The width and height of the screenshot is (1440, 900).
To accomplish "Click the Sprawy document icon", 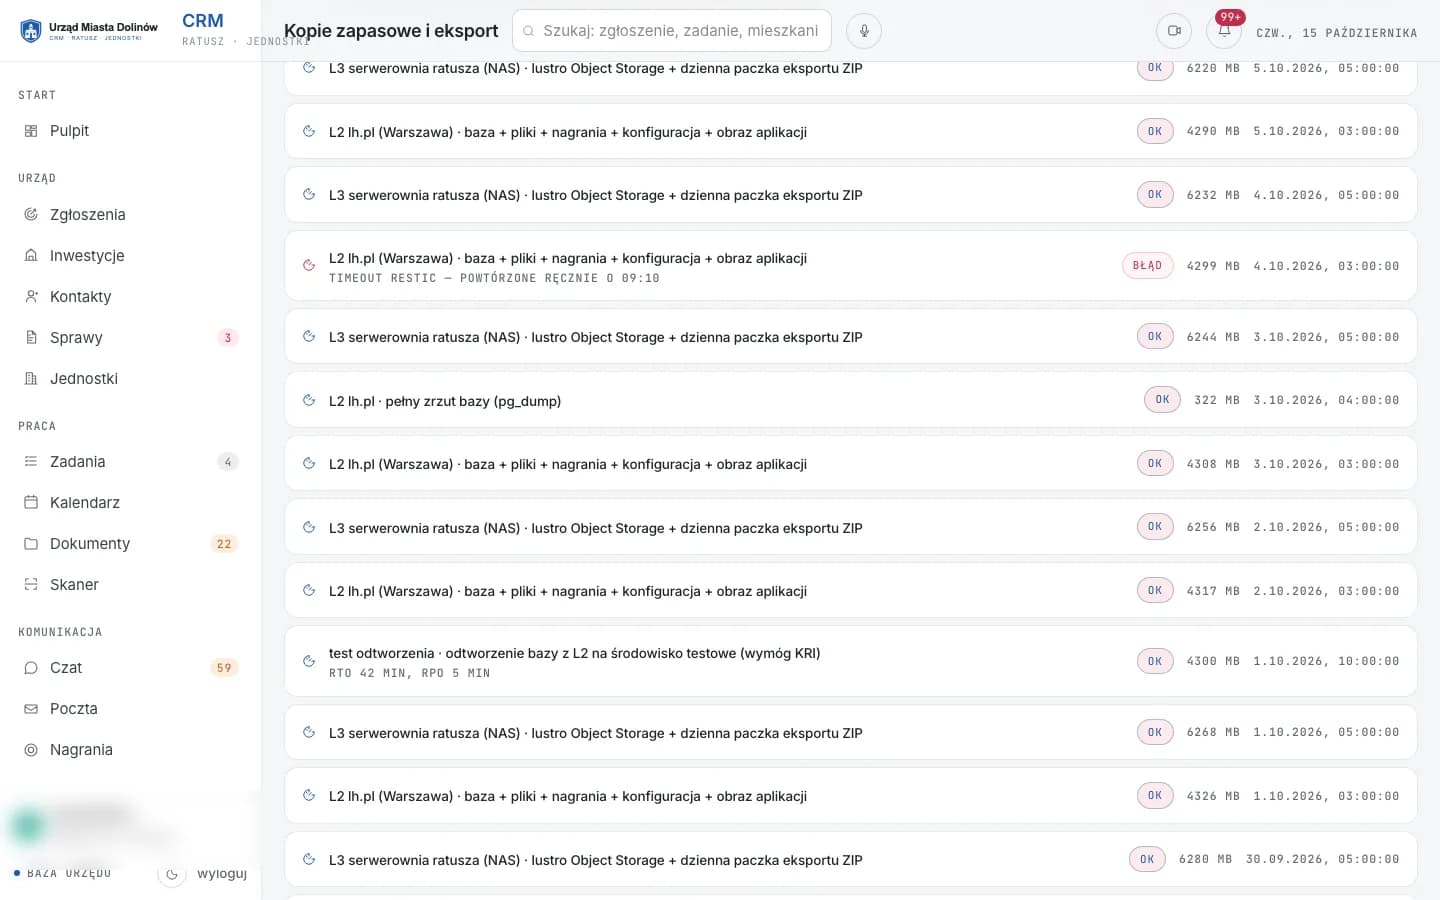I will click(x=31, y=337).
